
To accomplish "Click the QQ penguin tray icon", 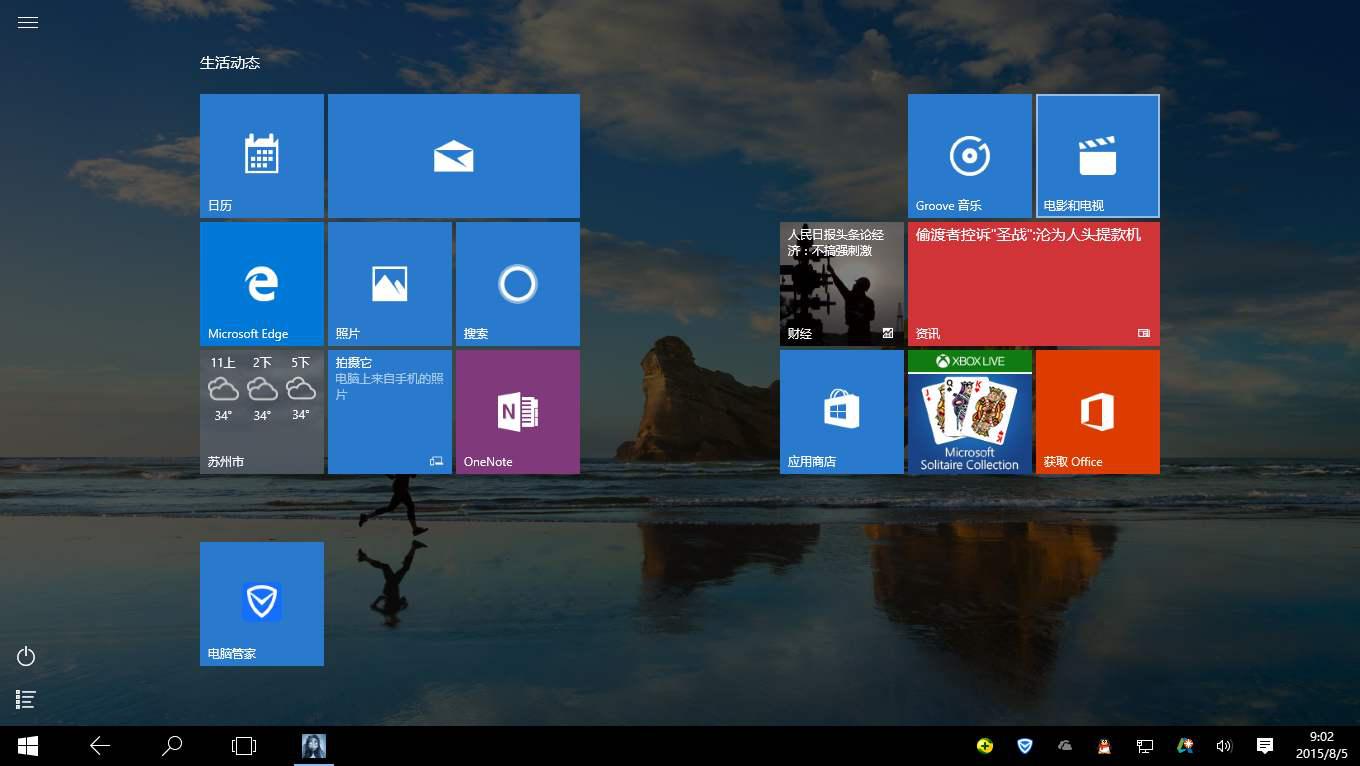I will pyautogui.click(x=1104, y=746).
